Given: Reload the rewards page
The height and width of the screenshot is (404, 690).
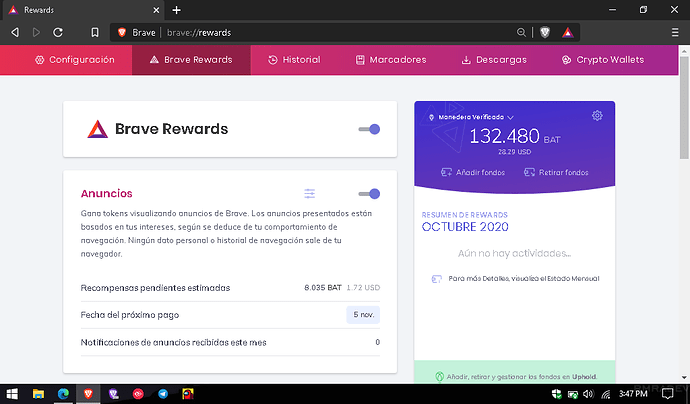Looking at the screenshot, I should [58, 33].
